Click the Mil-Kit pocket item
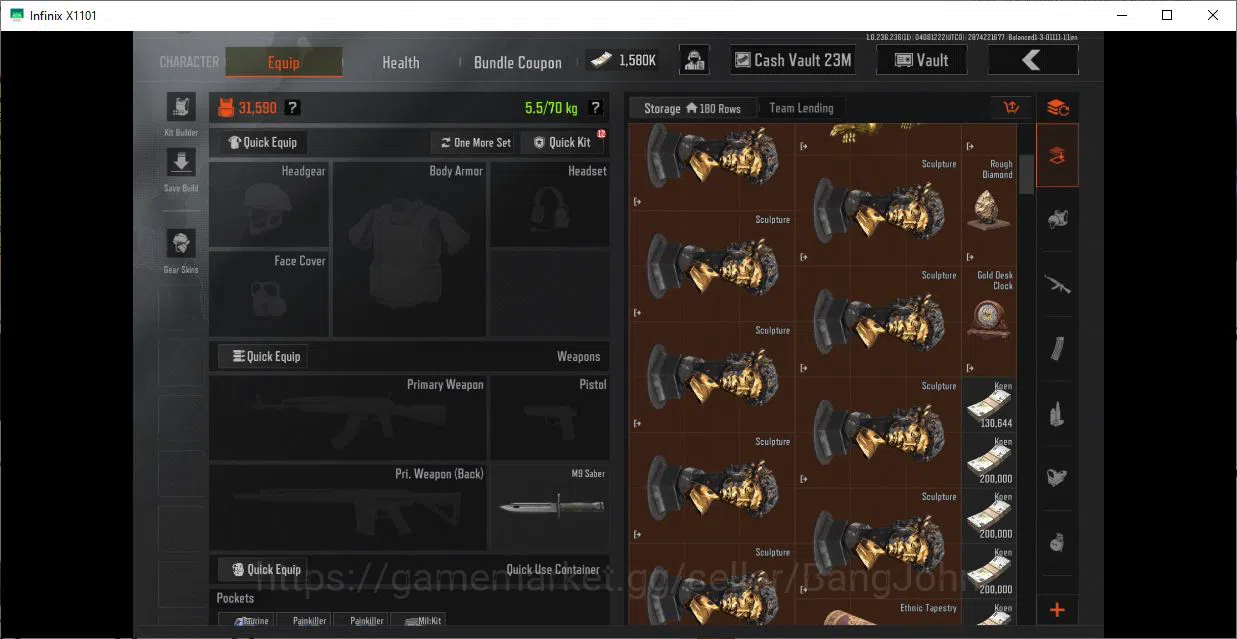This screenshot has height=639, width=1237. [x=418, y=620]
